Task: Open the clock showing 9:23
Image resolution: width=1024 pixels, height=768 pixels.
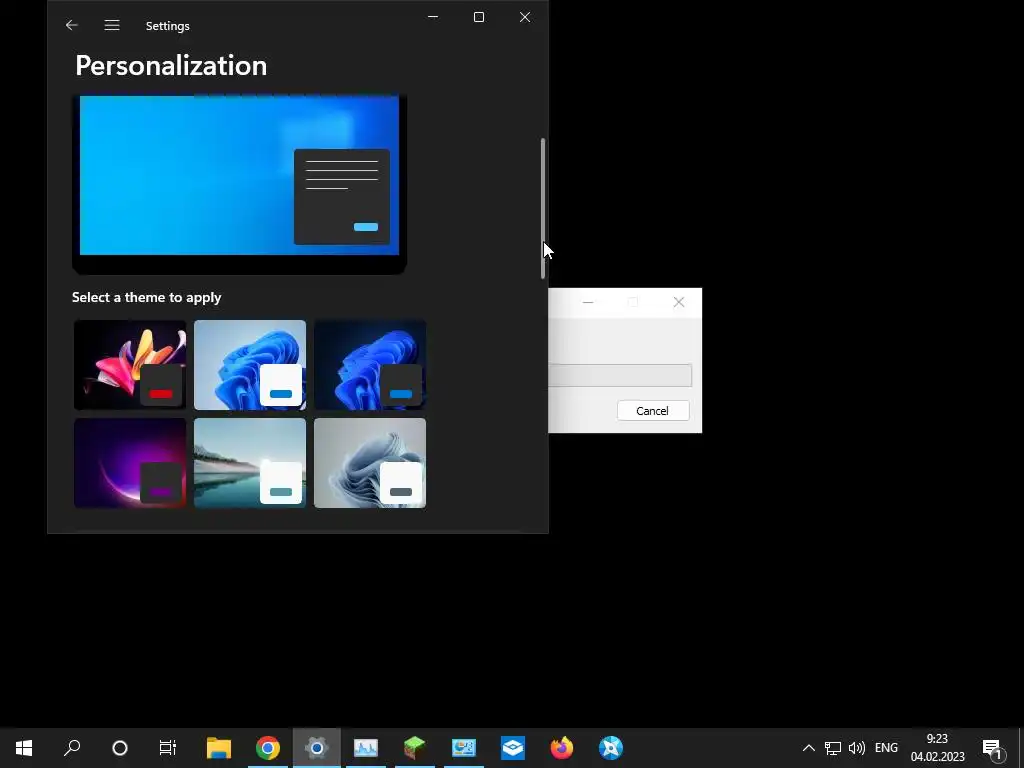Action: 937,748
